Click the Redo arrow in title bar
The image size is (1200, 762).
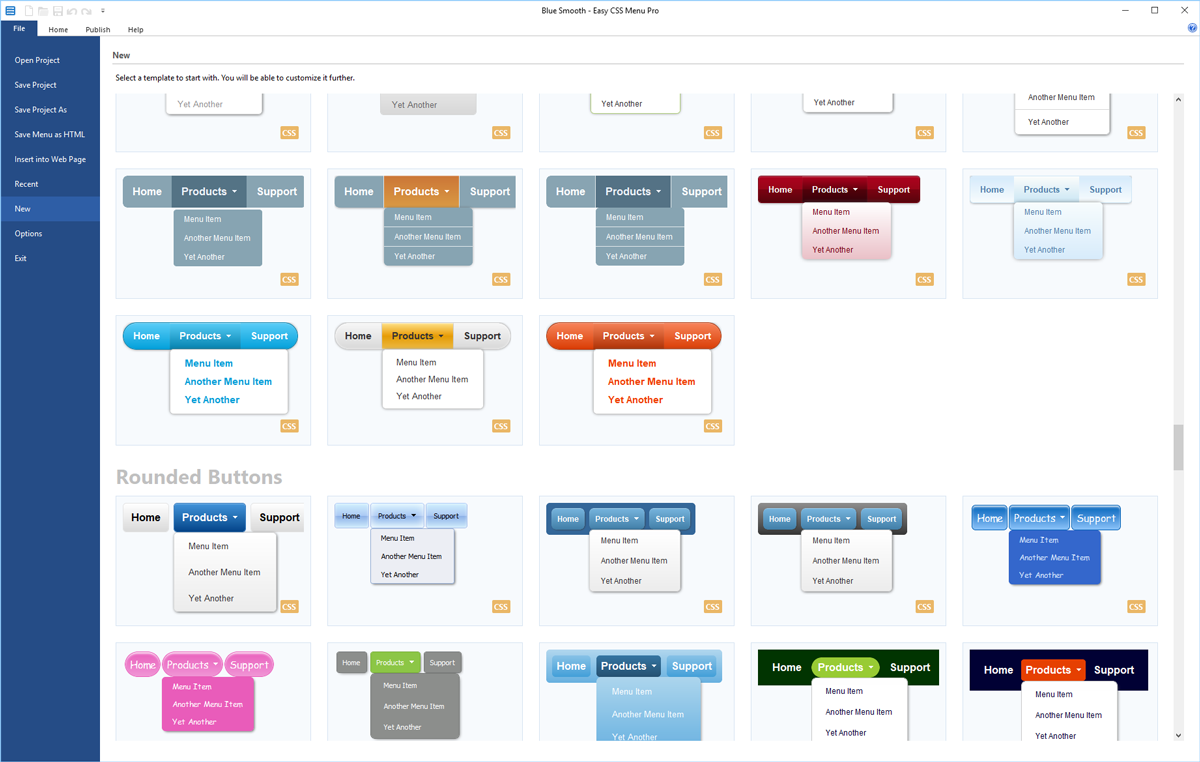[x=86, y=10]
